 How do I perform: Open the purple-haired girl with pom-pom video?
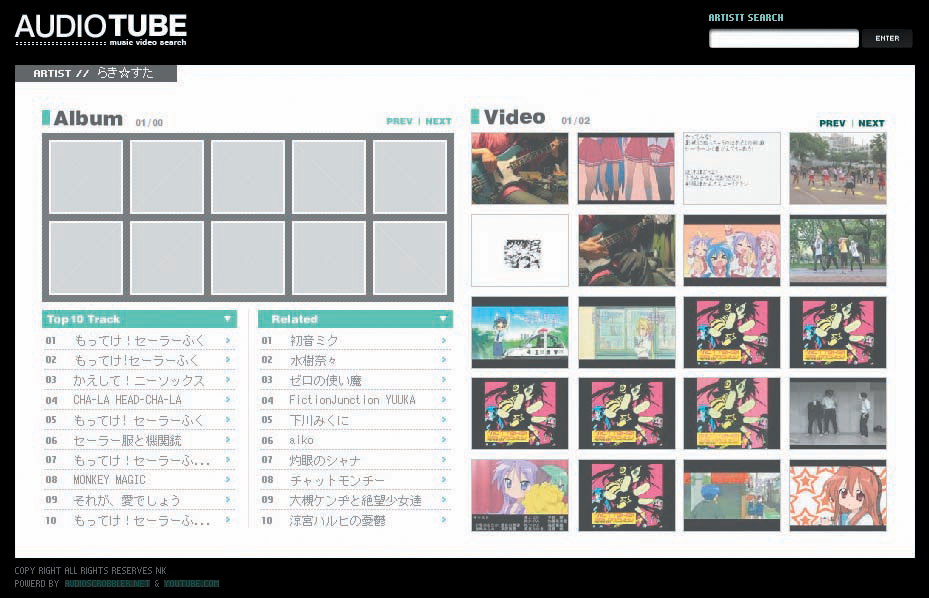(520, 495)
